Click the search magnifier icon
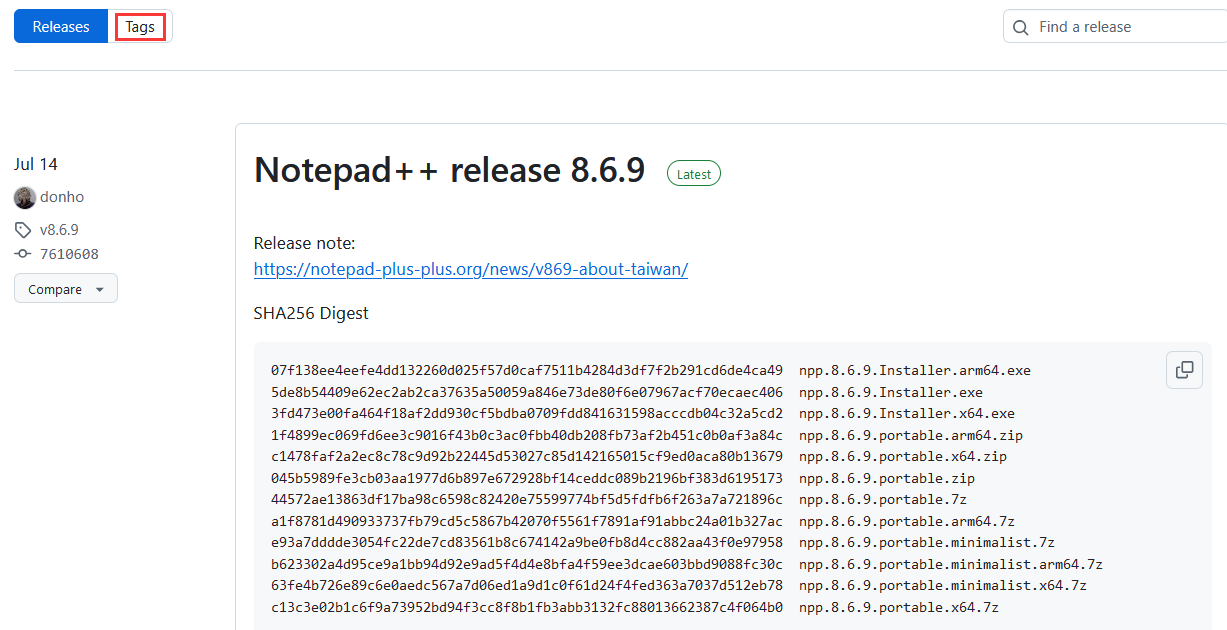Screen dimensions: 1227x630 coord(1020,27)
